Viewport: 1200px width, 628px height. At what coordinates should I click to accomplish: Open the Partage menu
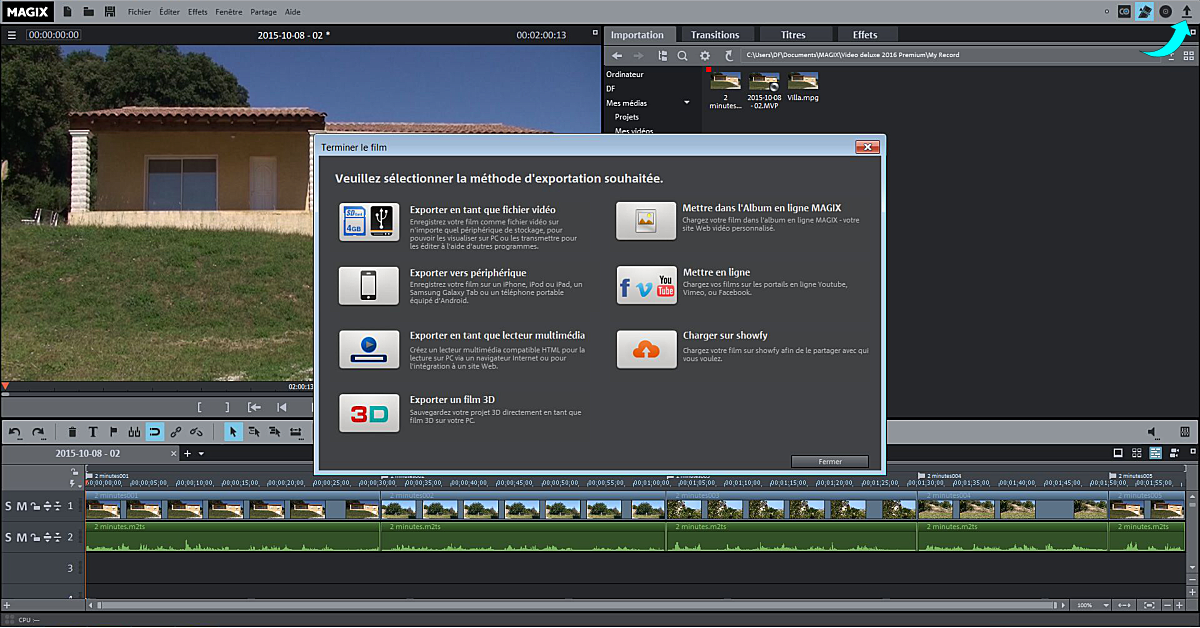(264, 11)
